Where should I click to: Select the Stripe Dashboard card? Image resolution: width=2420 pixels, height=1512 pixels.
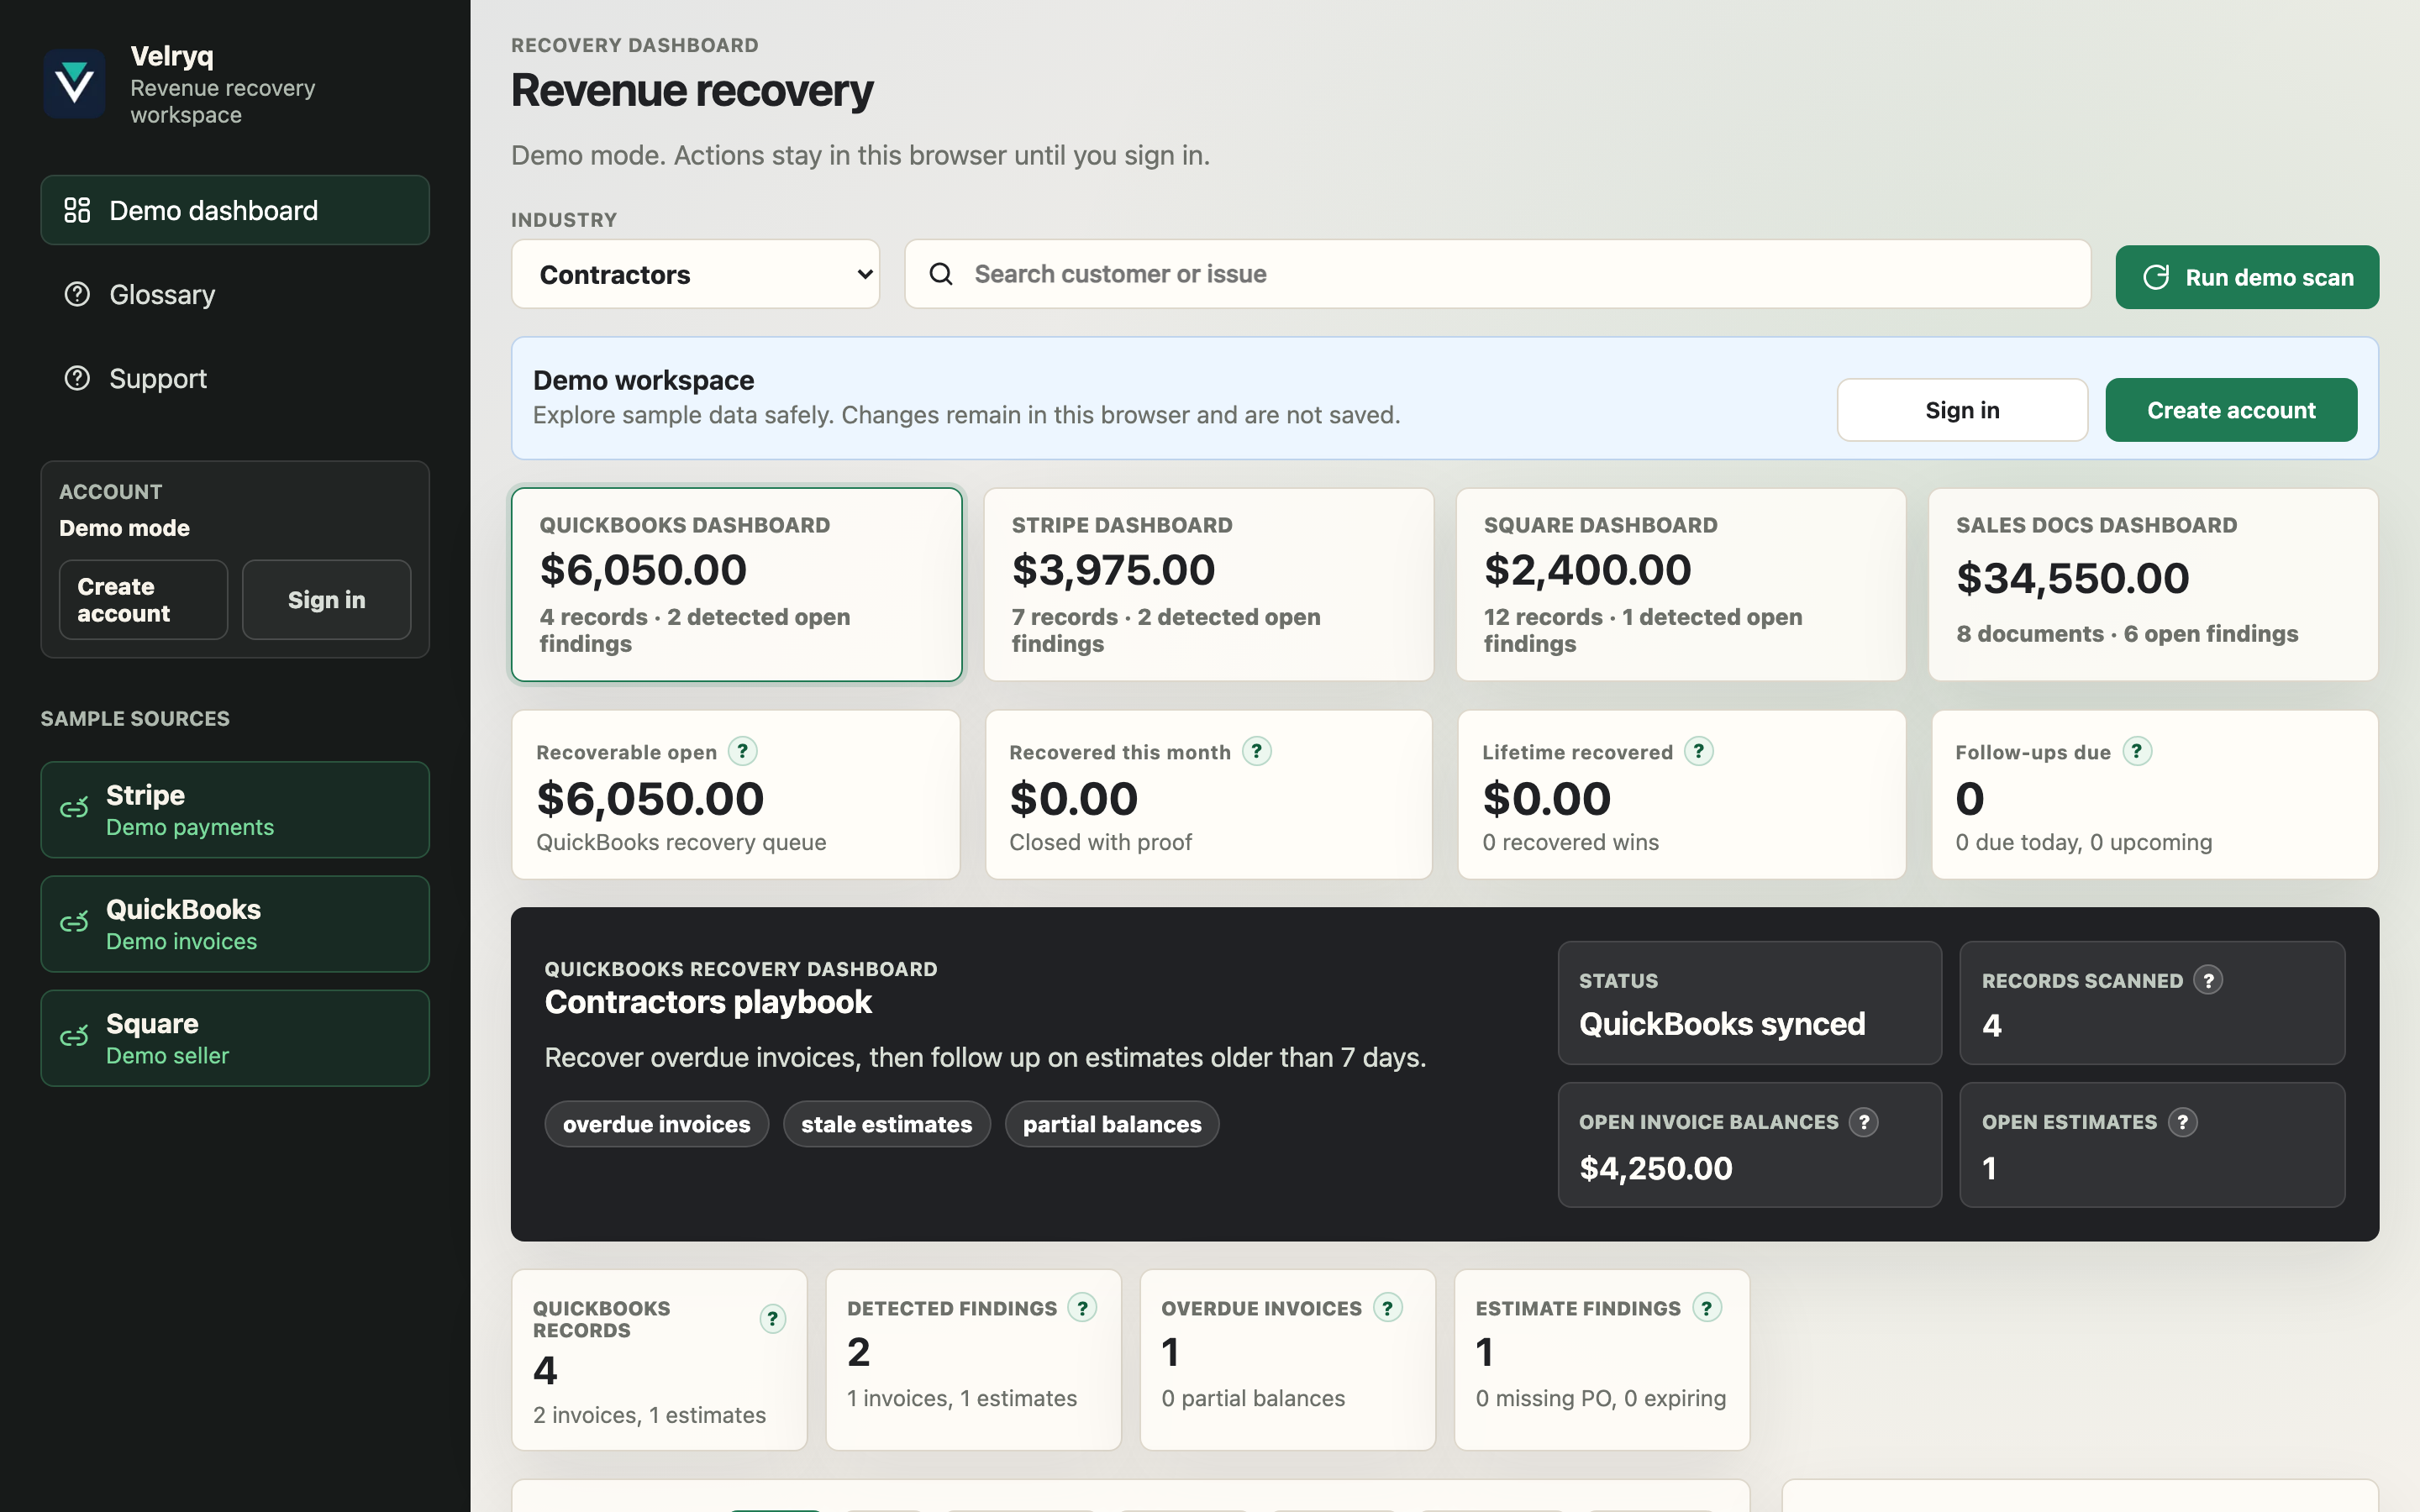pyautogui.click(x=1209, y=585)
